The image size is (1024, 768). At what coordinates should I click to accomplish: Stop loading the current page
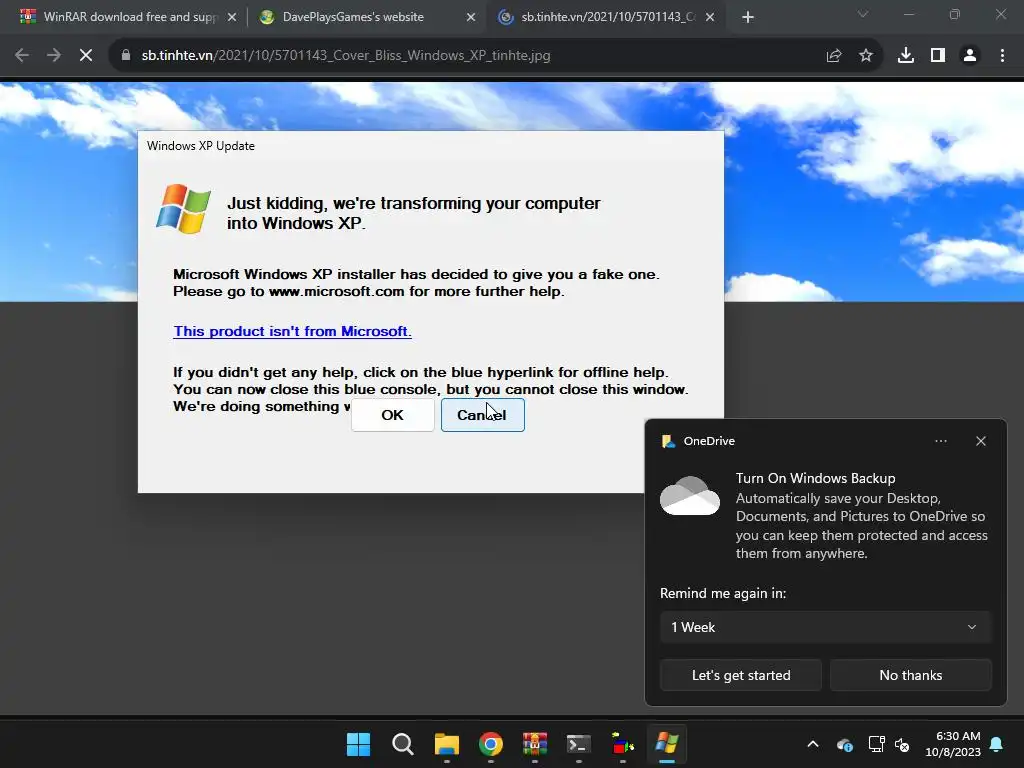click(x=86, y=56)
